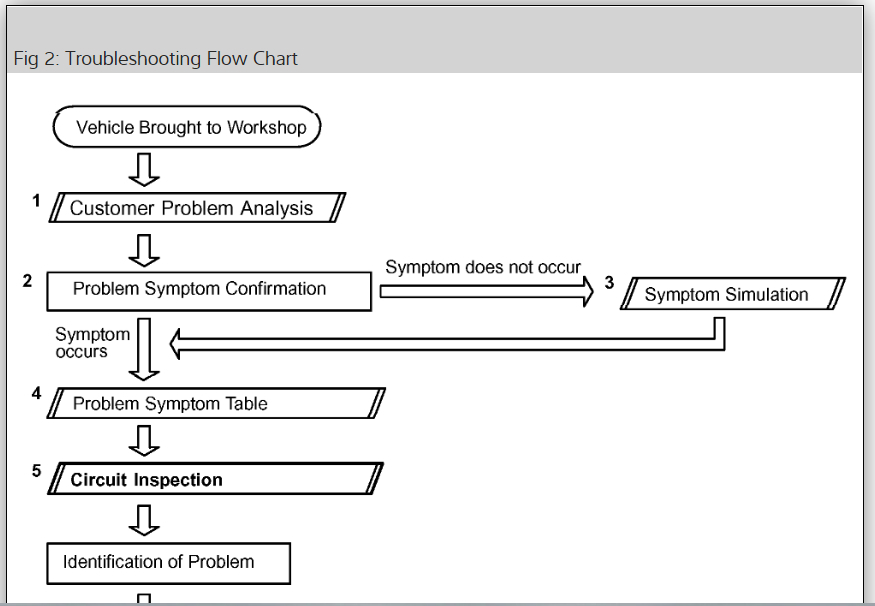Select the "Symptom Simulation" box

729,295
